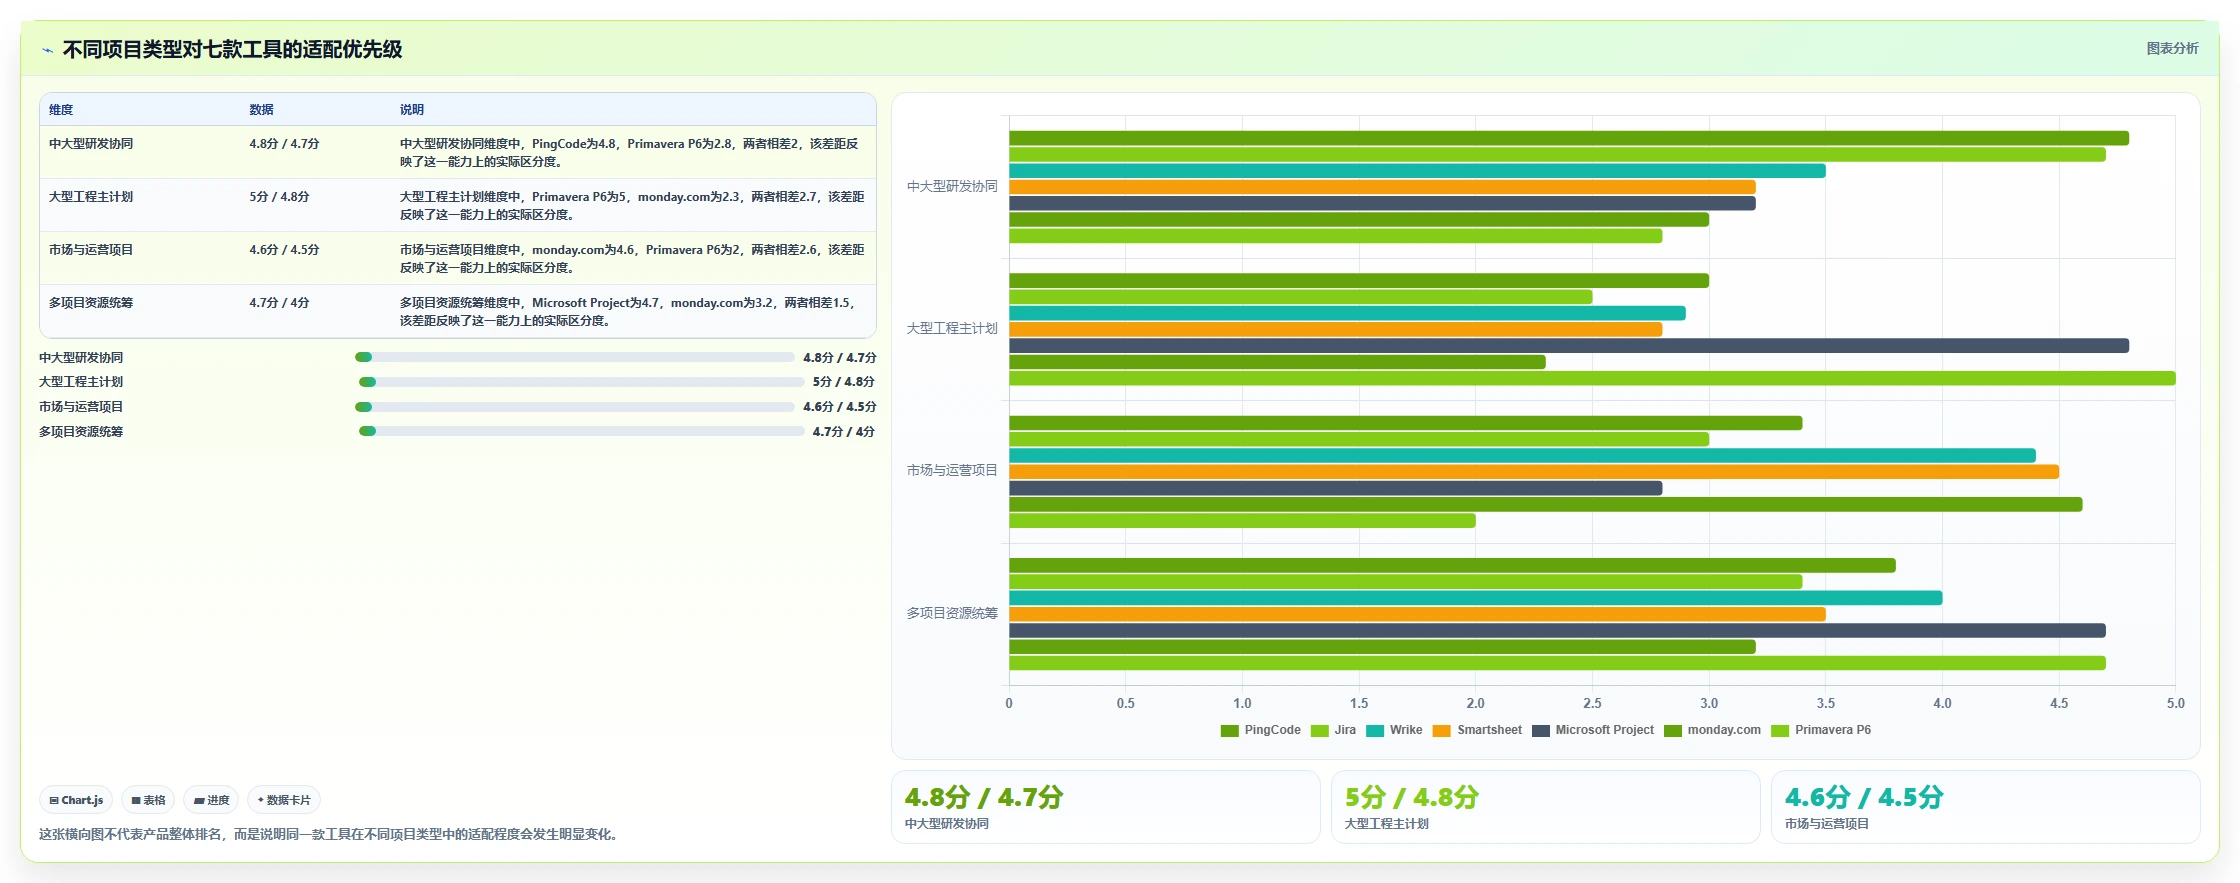Viewport: 2240px width, 883px height.
Task: Open the 4.8分 / 4.7分 data card
Action: click(x=1106, y=807)
